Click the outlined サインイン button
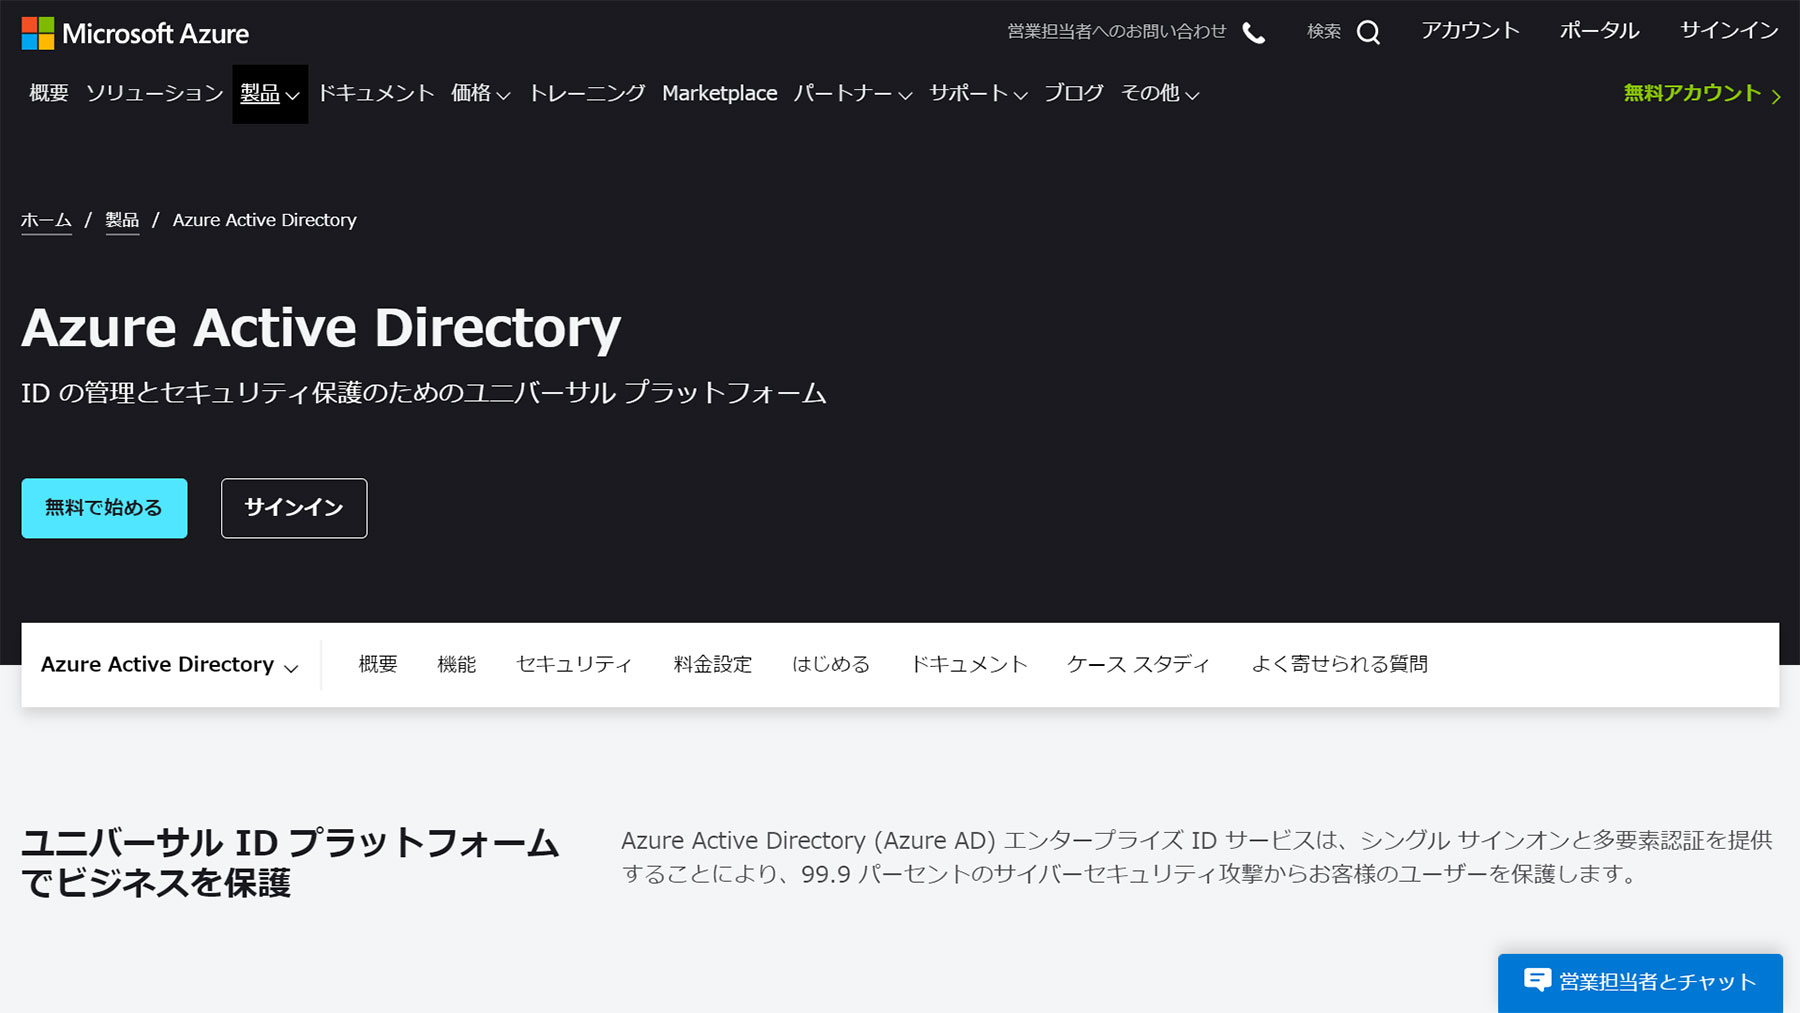 pos(294,508)
